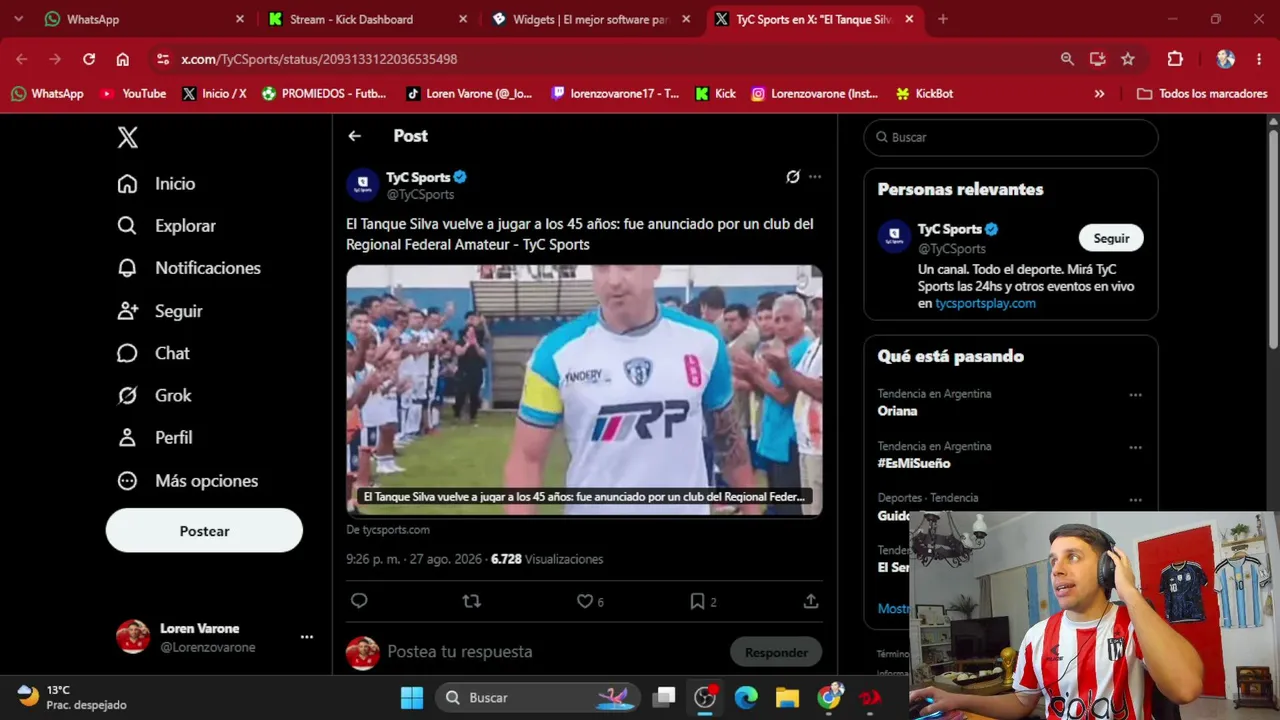Open the Windows Start menu
Viewport: 1280px width, 720px height.
tap(412, 698)
